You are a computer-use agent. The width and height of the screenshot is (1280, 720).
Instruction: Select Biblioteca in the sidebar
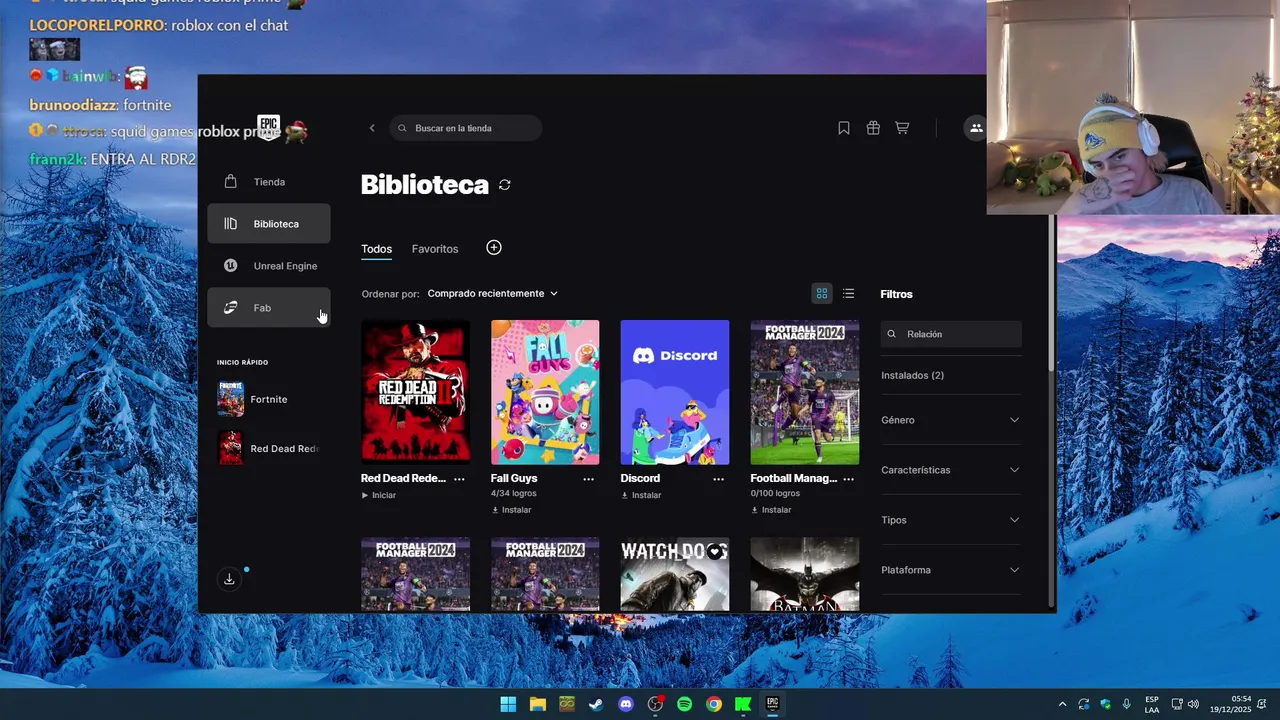coord(268,224)
